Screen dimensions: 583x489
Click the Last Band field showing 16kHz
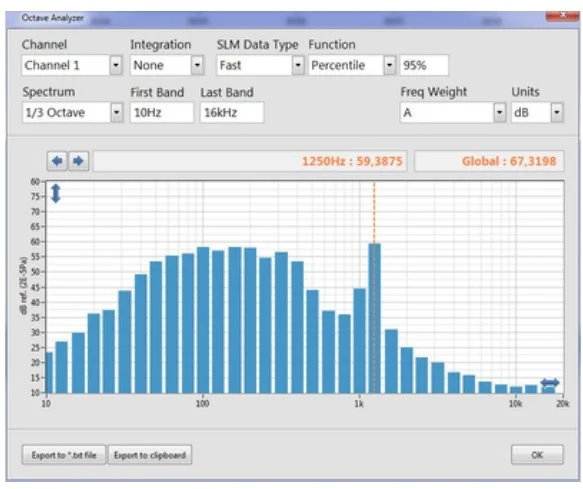click(x=232, y=112)
